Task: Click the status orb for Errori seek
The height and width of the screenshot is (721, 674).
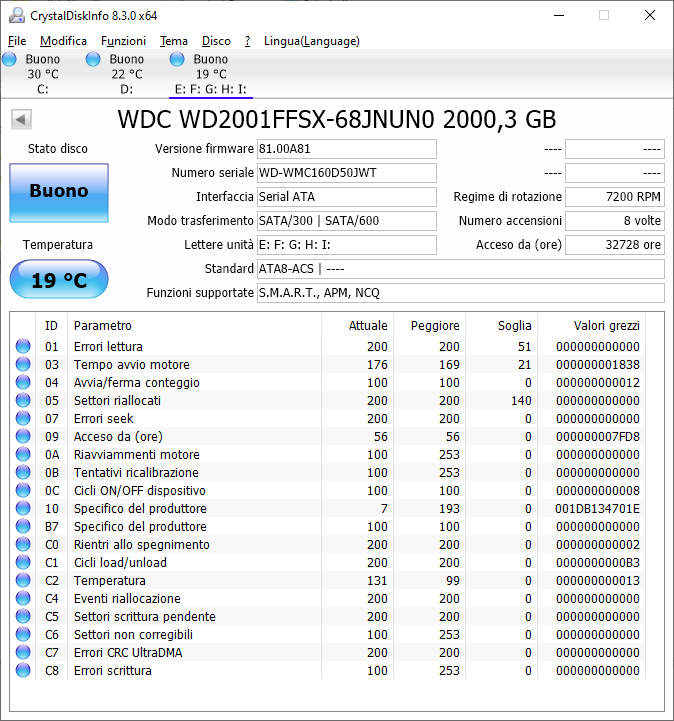Action: point(23,418)
